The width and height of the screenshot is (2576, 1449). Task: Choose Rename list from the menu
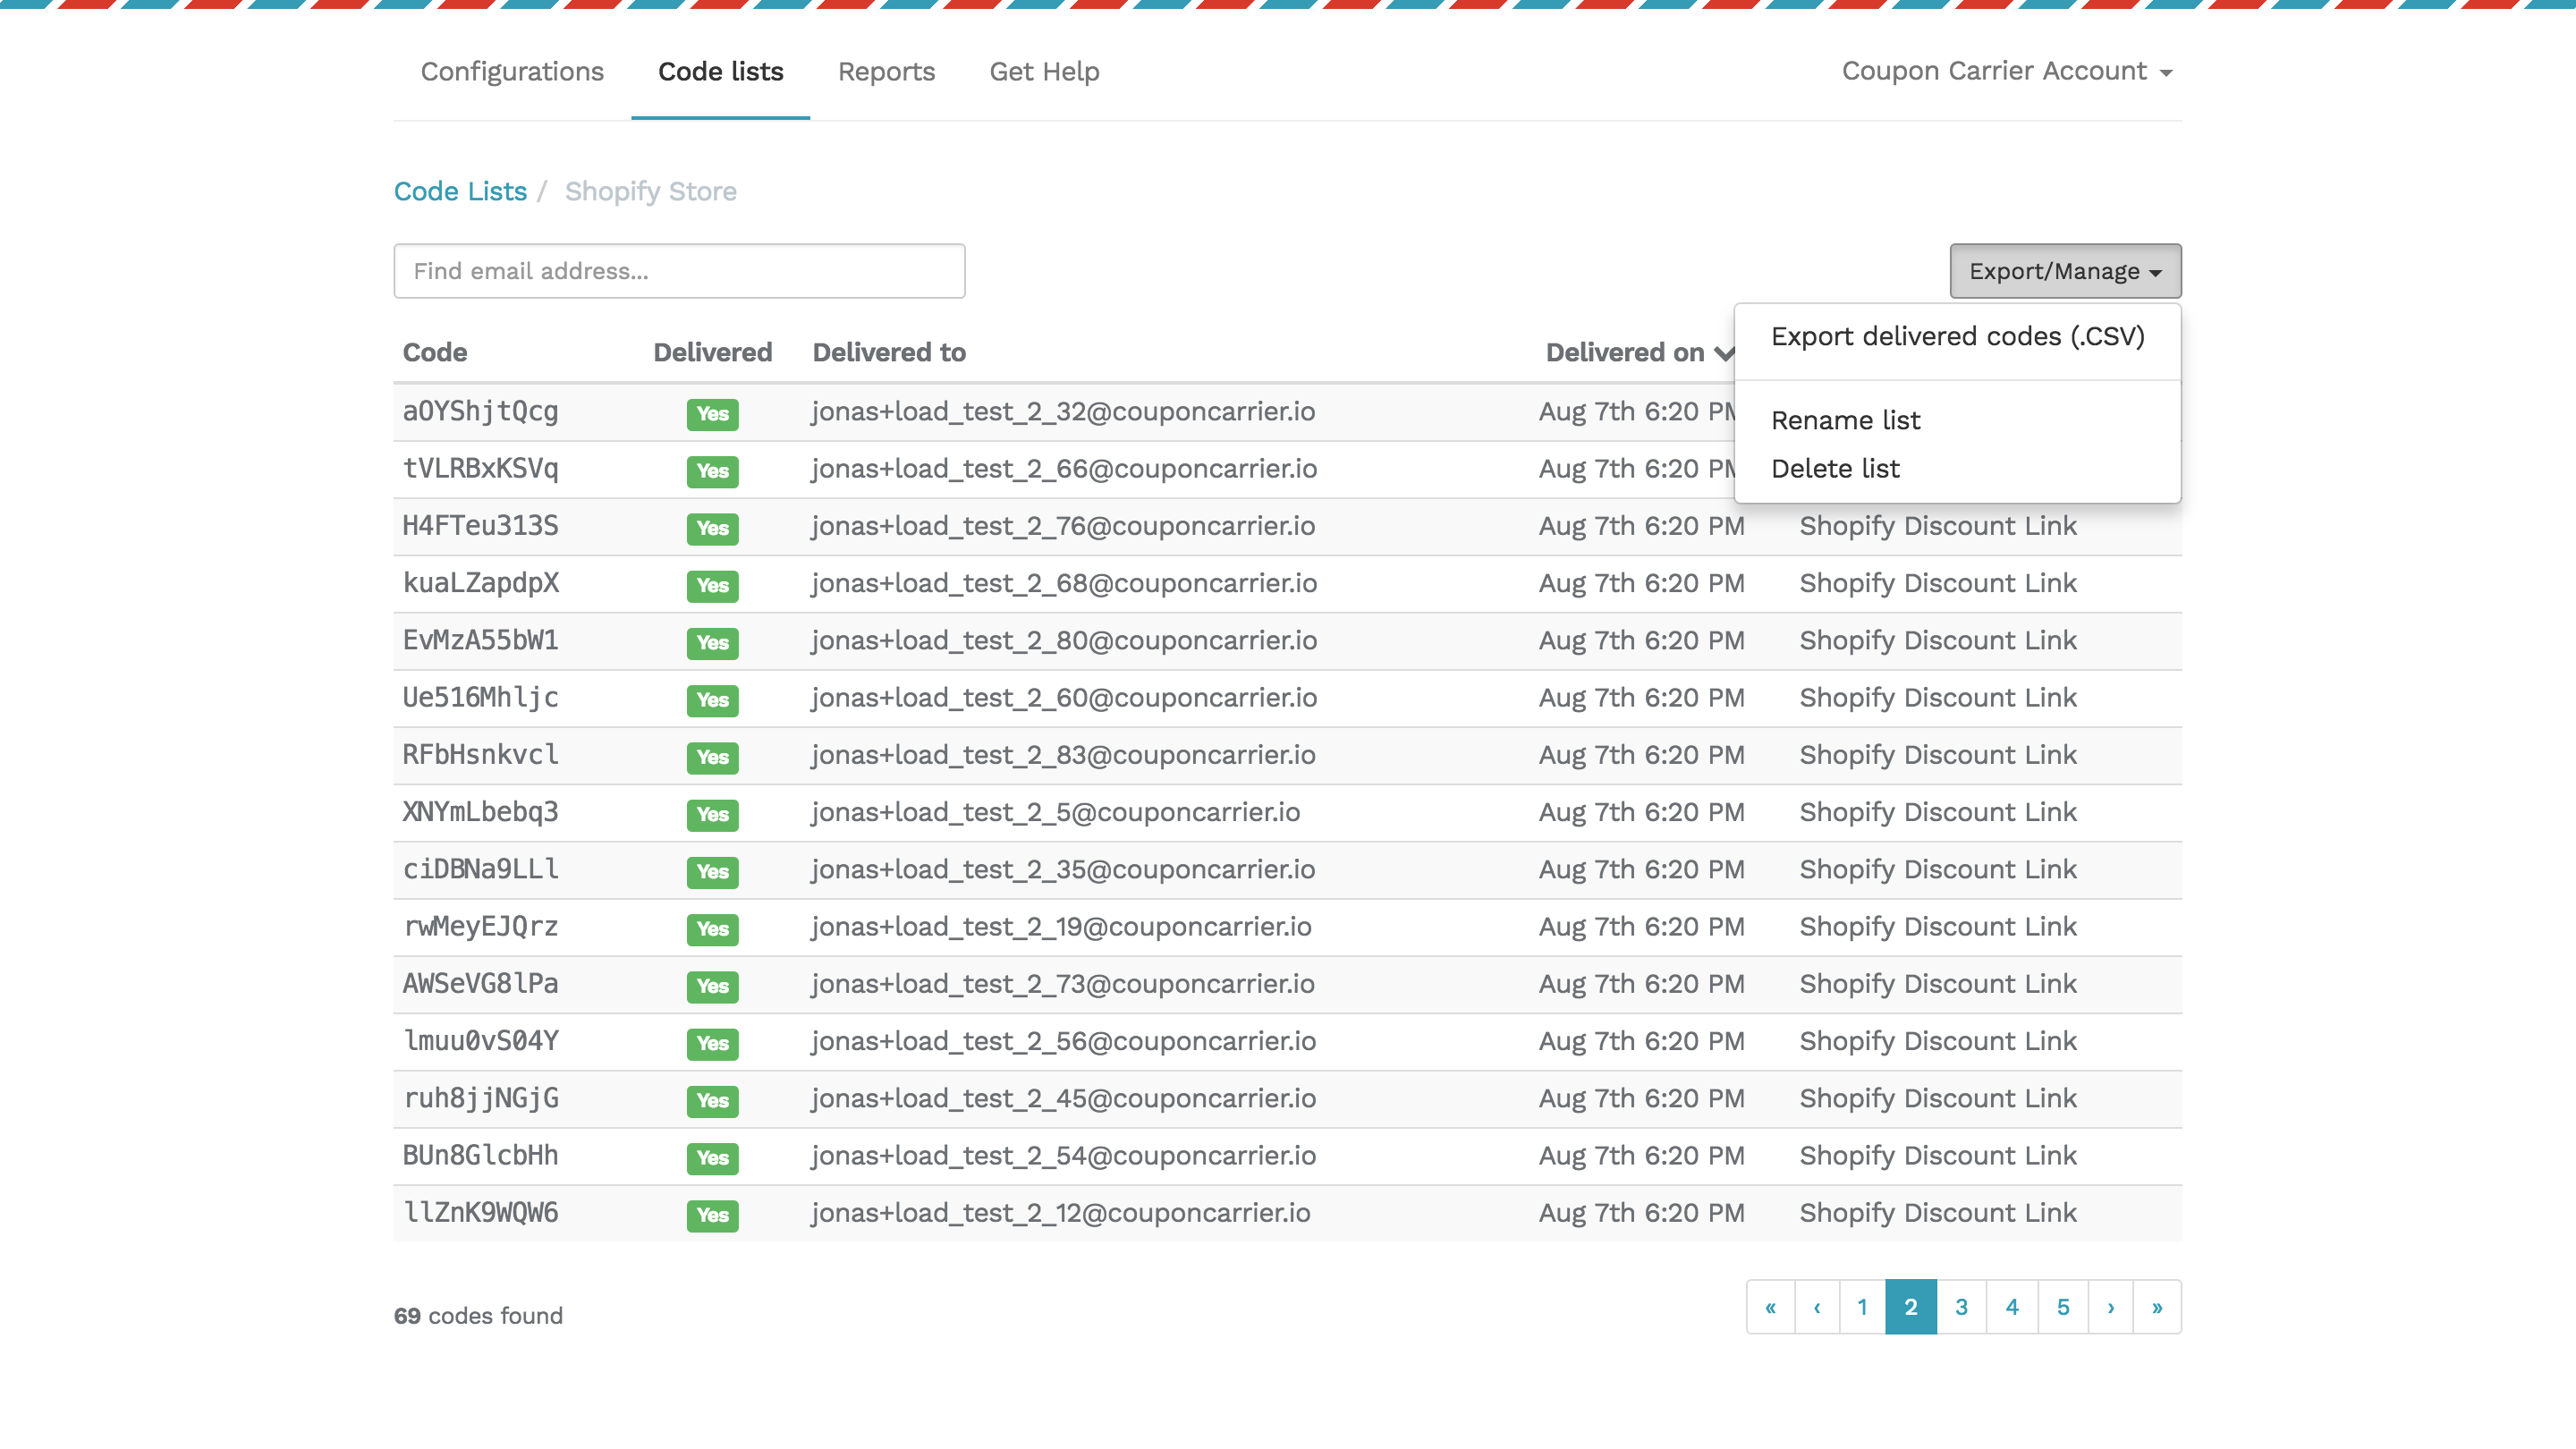click(x=1845, y=420)
